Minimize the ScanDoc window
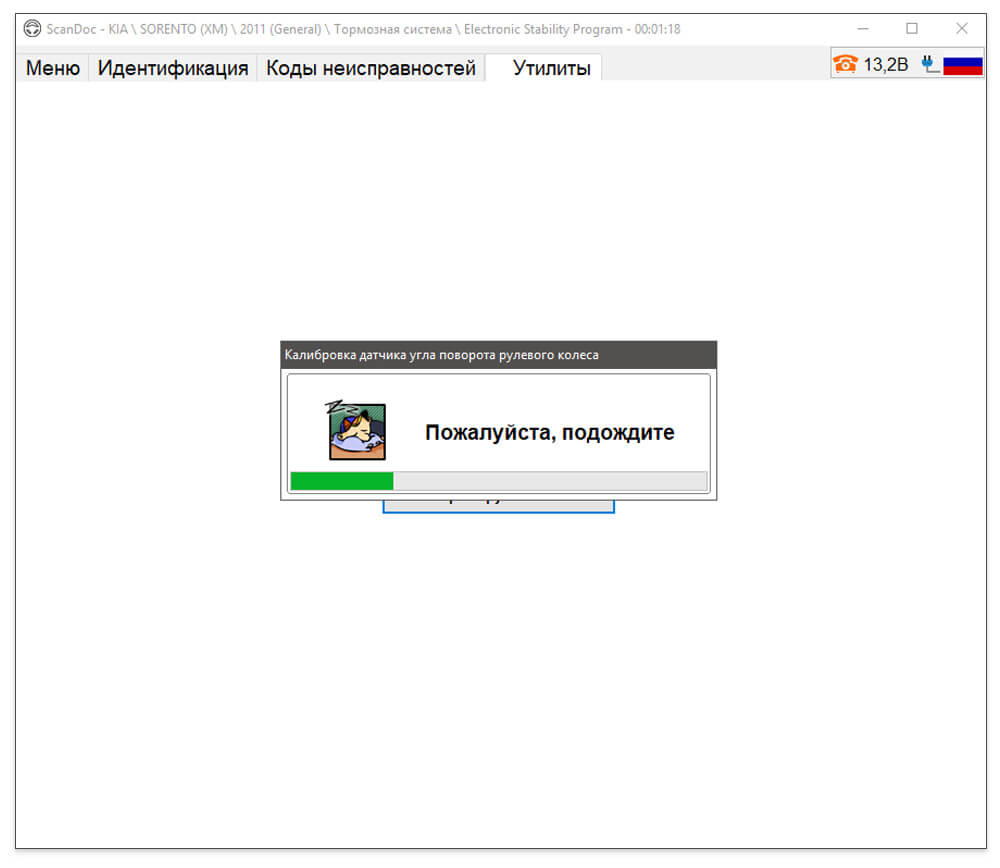Image resolution: width=1000 pixels, height=868 pixels. pos(862,29)
